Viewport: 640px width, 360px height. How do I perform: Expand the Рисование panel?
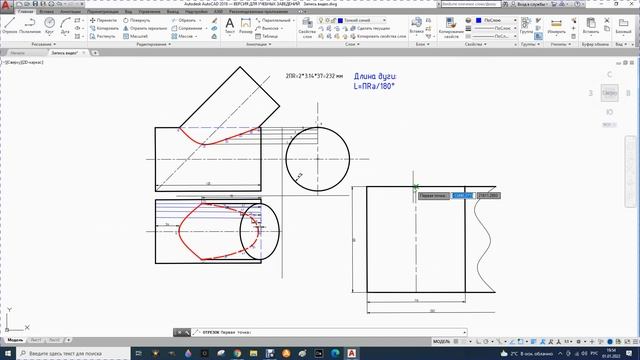pos(43,44)
